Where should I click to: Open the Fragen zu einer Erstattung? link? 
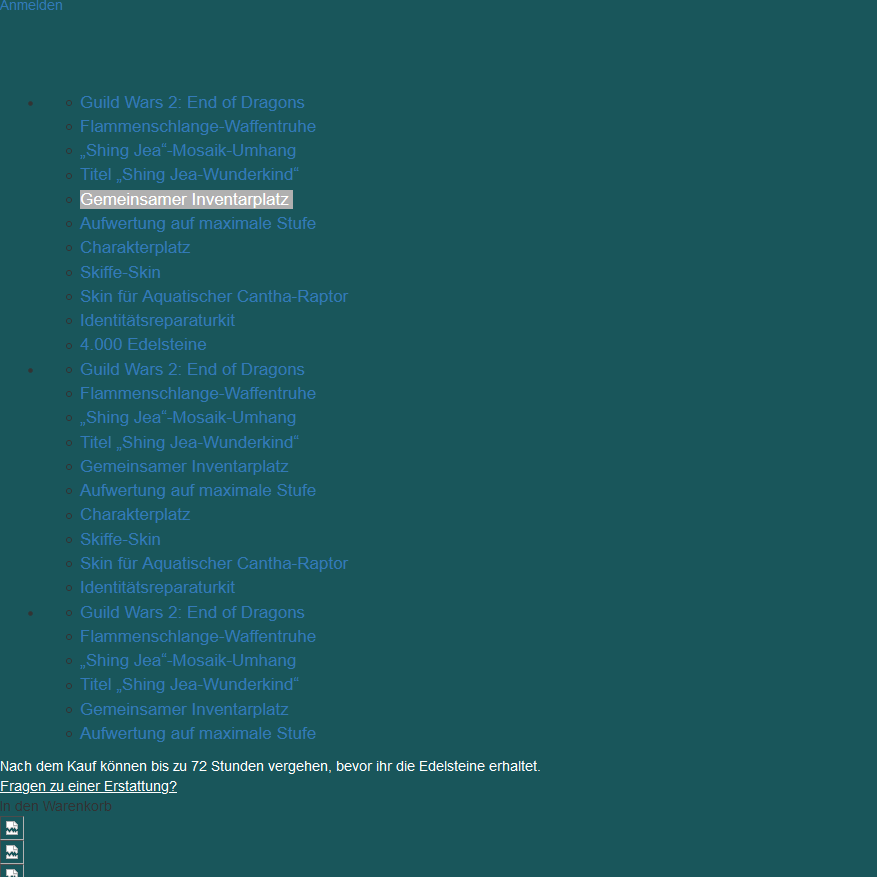click(88, 786)
